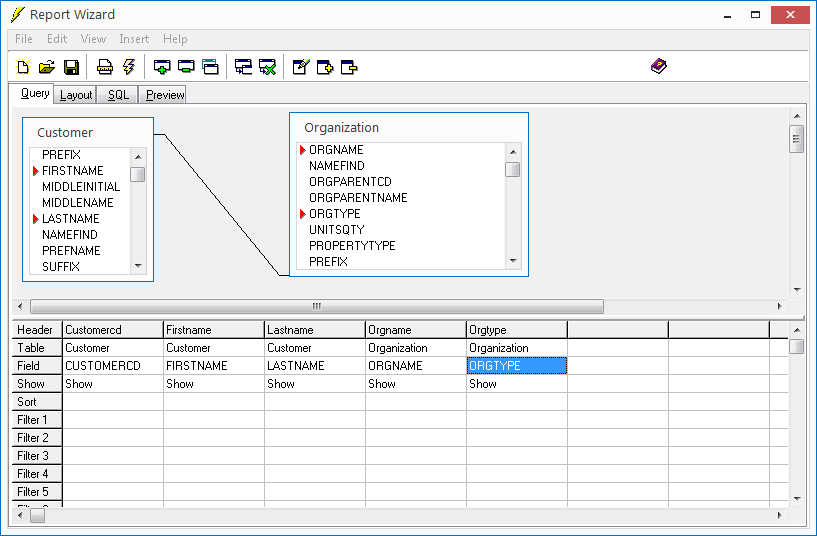Click the remove column icon with yellow minus
Viewport: 817px width, 536px height.
[349, 67]
